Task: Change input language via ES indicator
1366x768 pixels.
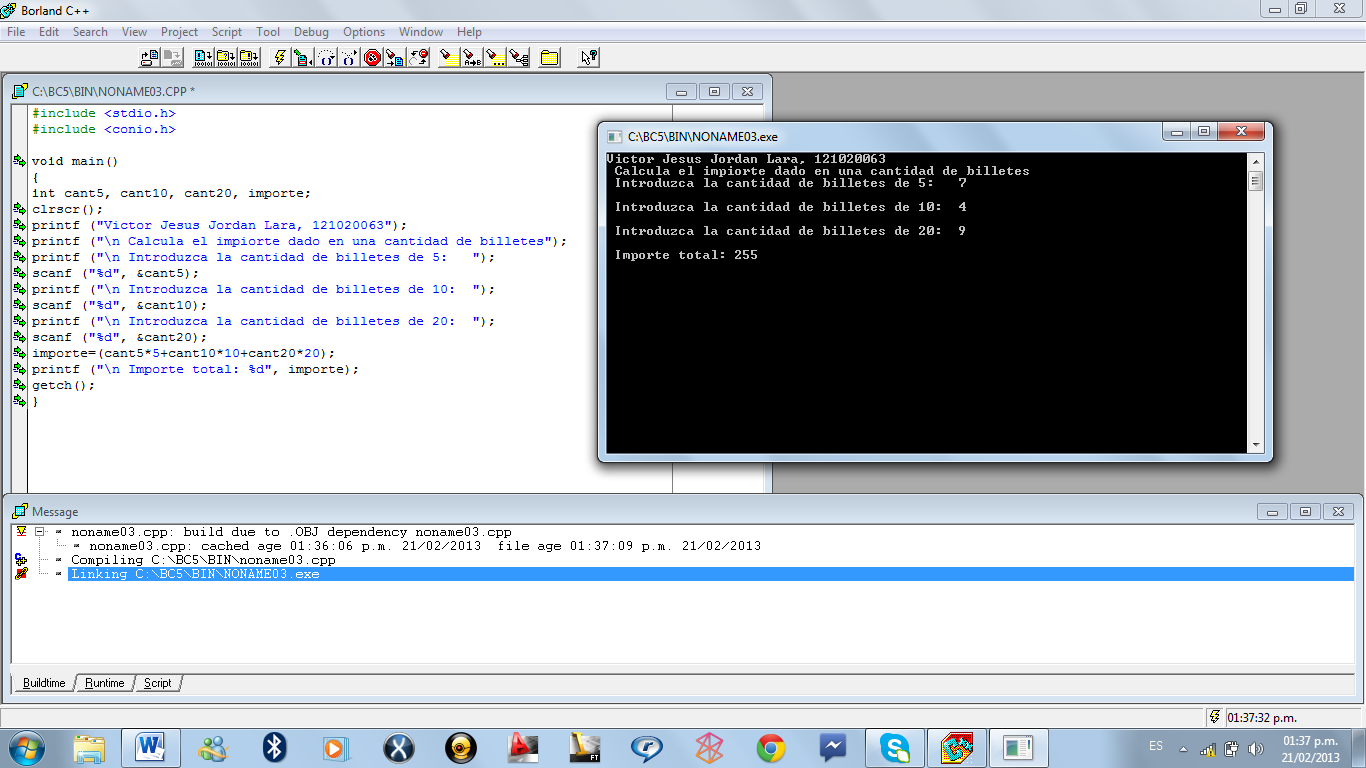Action: click(x=1155, y=746)
